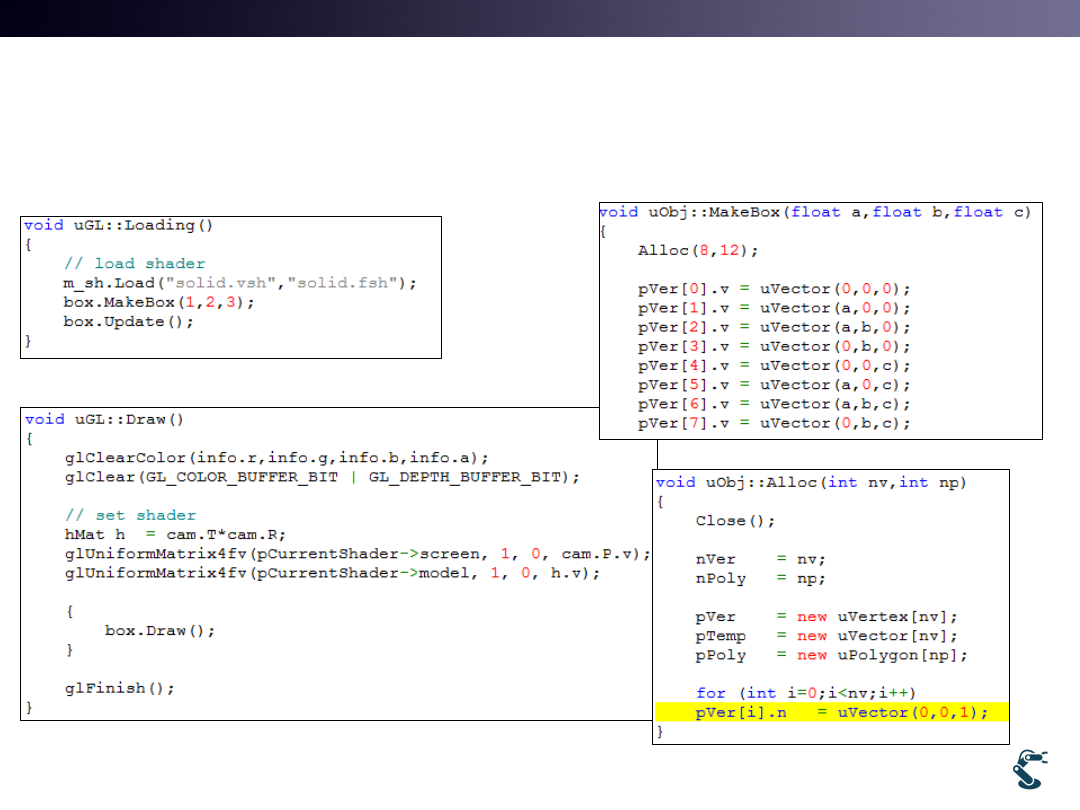Click the "pVer = new uVertex[nv];" line
Screen dimensions: 1080x810
tap(827, 617)
